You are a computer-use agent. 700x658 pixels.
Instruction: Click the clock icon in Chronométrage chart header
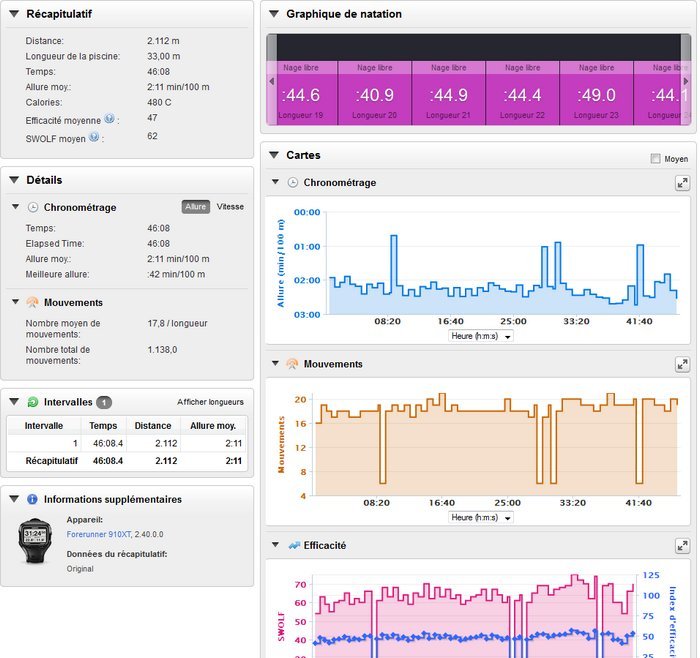[x=292, y=182]
